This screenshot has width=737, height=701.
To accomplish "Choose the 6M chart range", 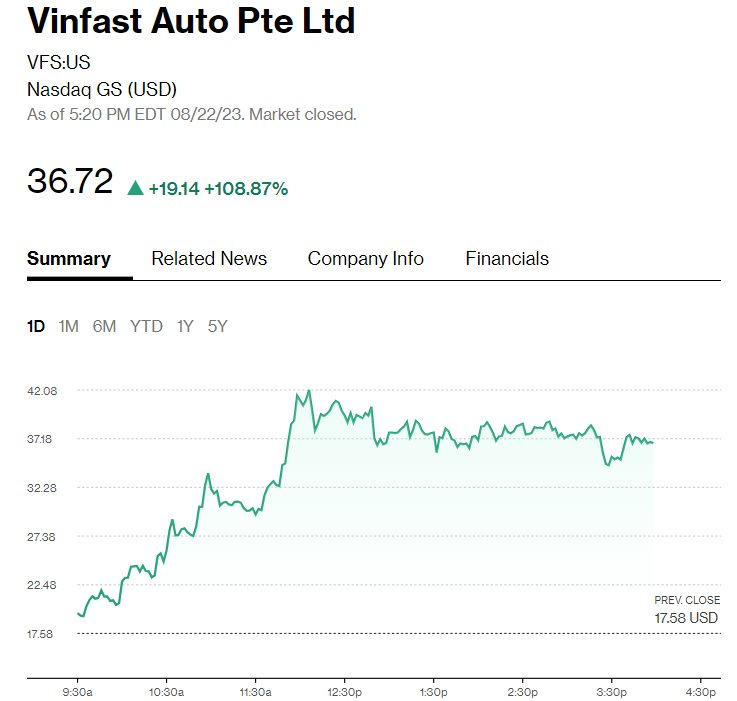I will click(104, 326).
